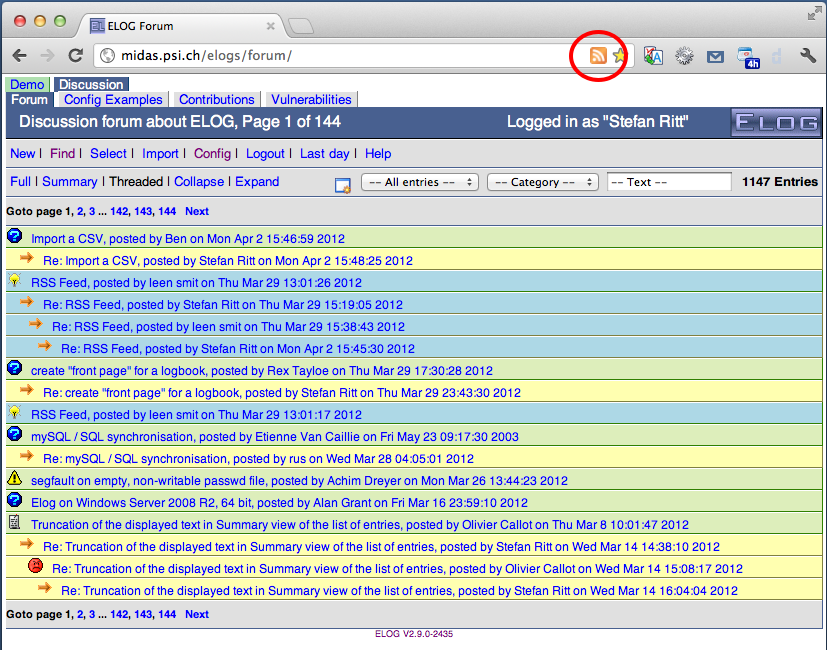This screenshot has width=827, height=650.
Task: Click question icon of Elog on Windows Server entry
Action: tap(15, 500)
